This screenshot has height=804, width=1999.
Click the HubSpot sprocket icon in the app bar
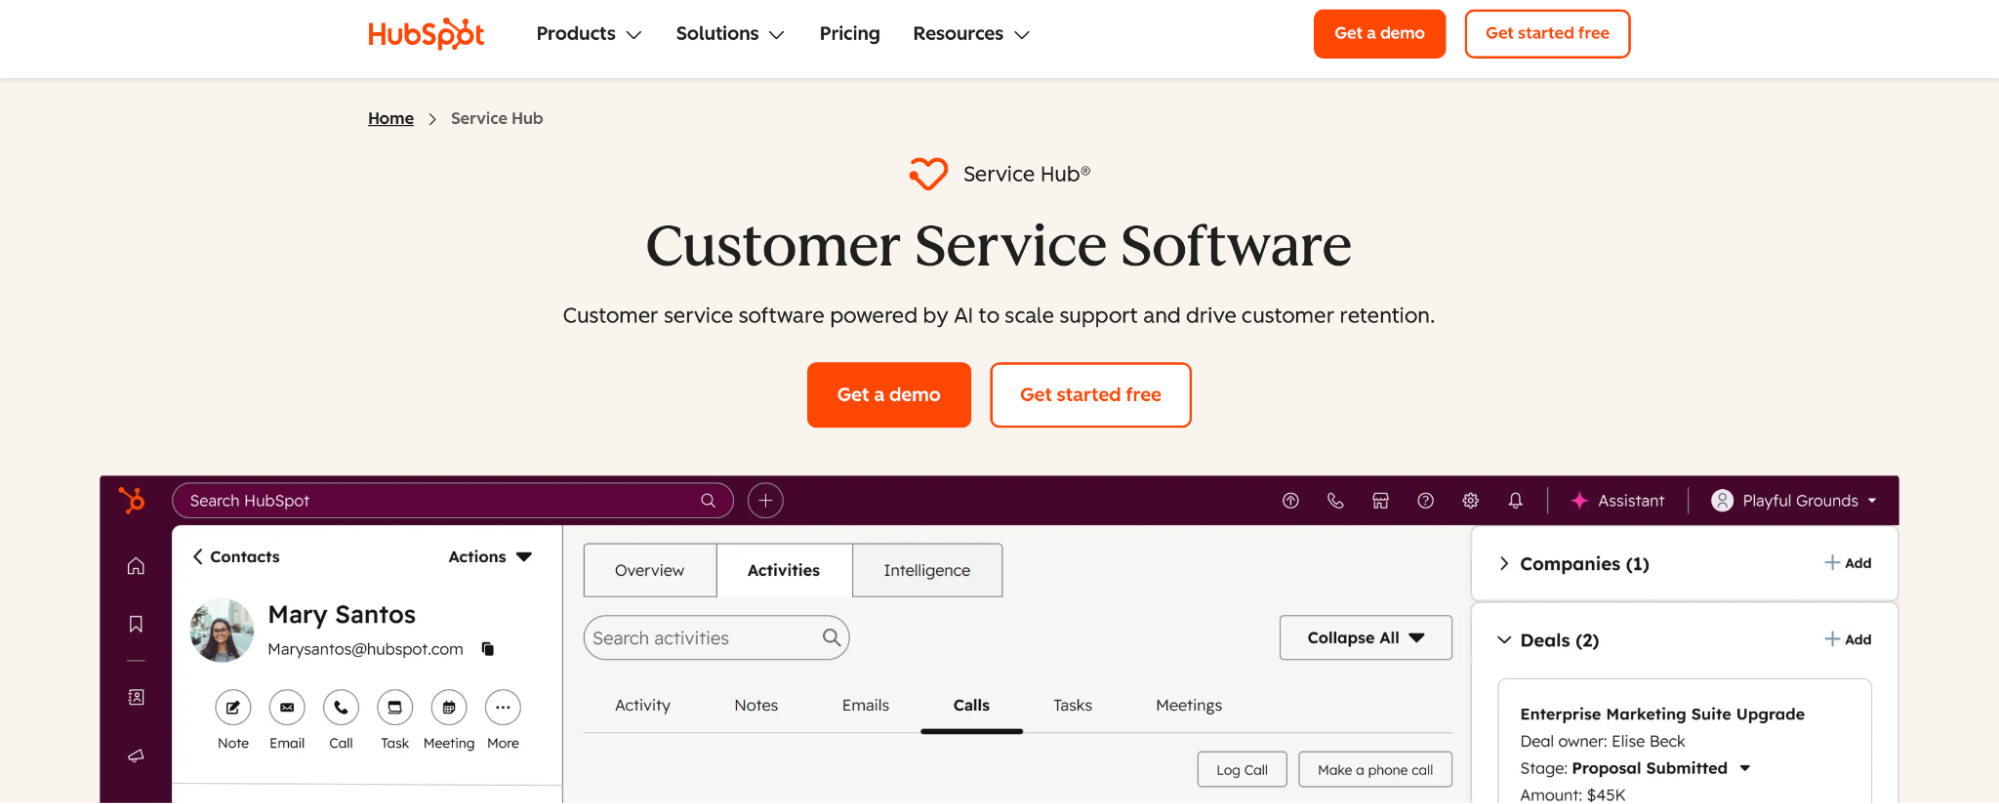pos(132,500)
